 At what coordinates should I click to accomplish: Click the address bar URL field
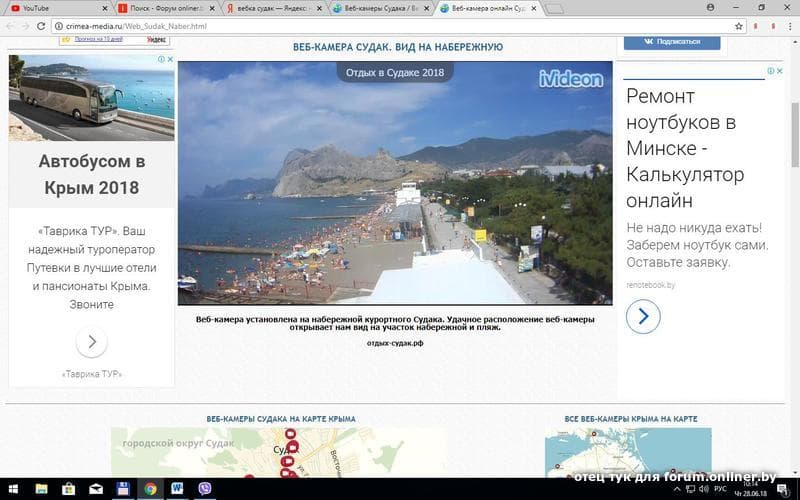398,26
